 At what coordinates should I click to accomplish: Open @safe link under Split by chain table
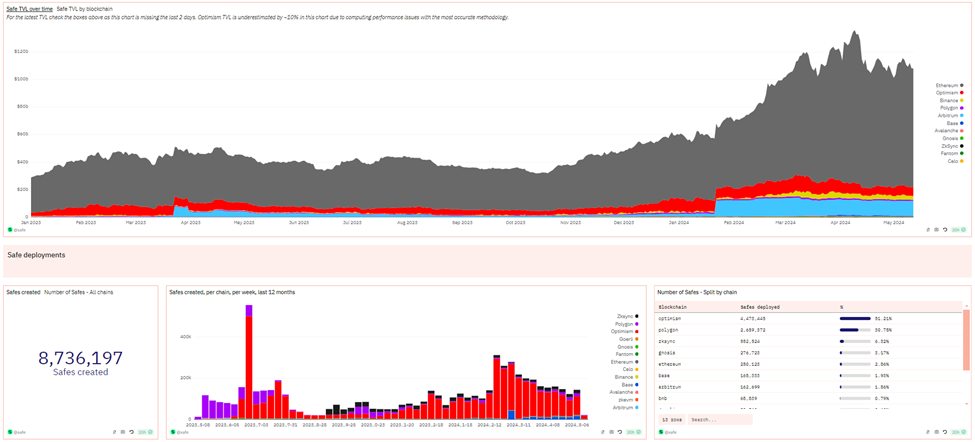tap(670, 431)
